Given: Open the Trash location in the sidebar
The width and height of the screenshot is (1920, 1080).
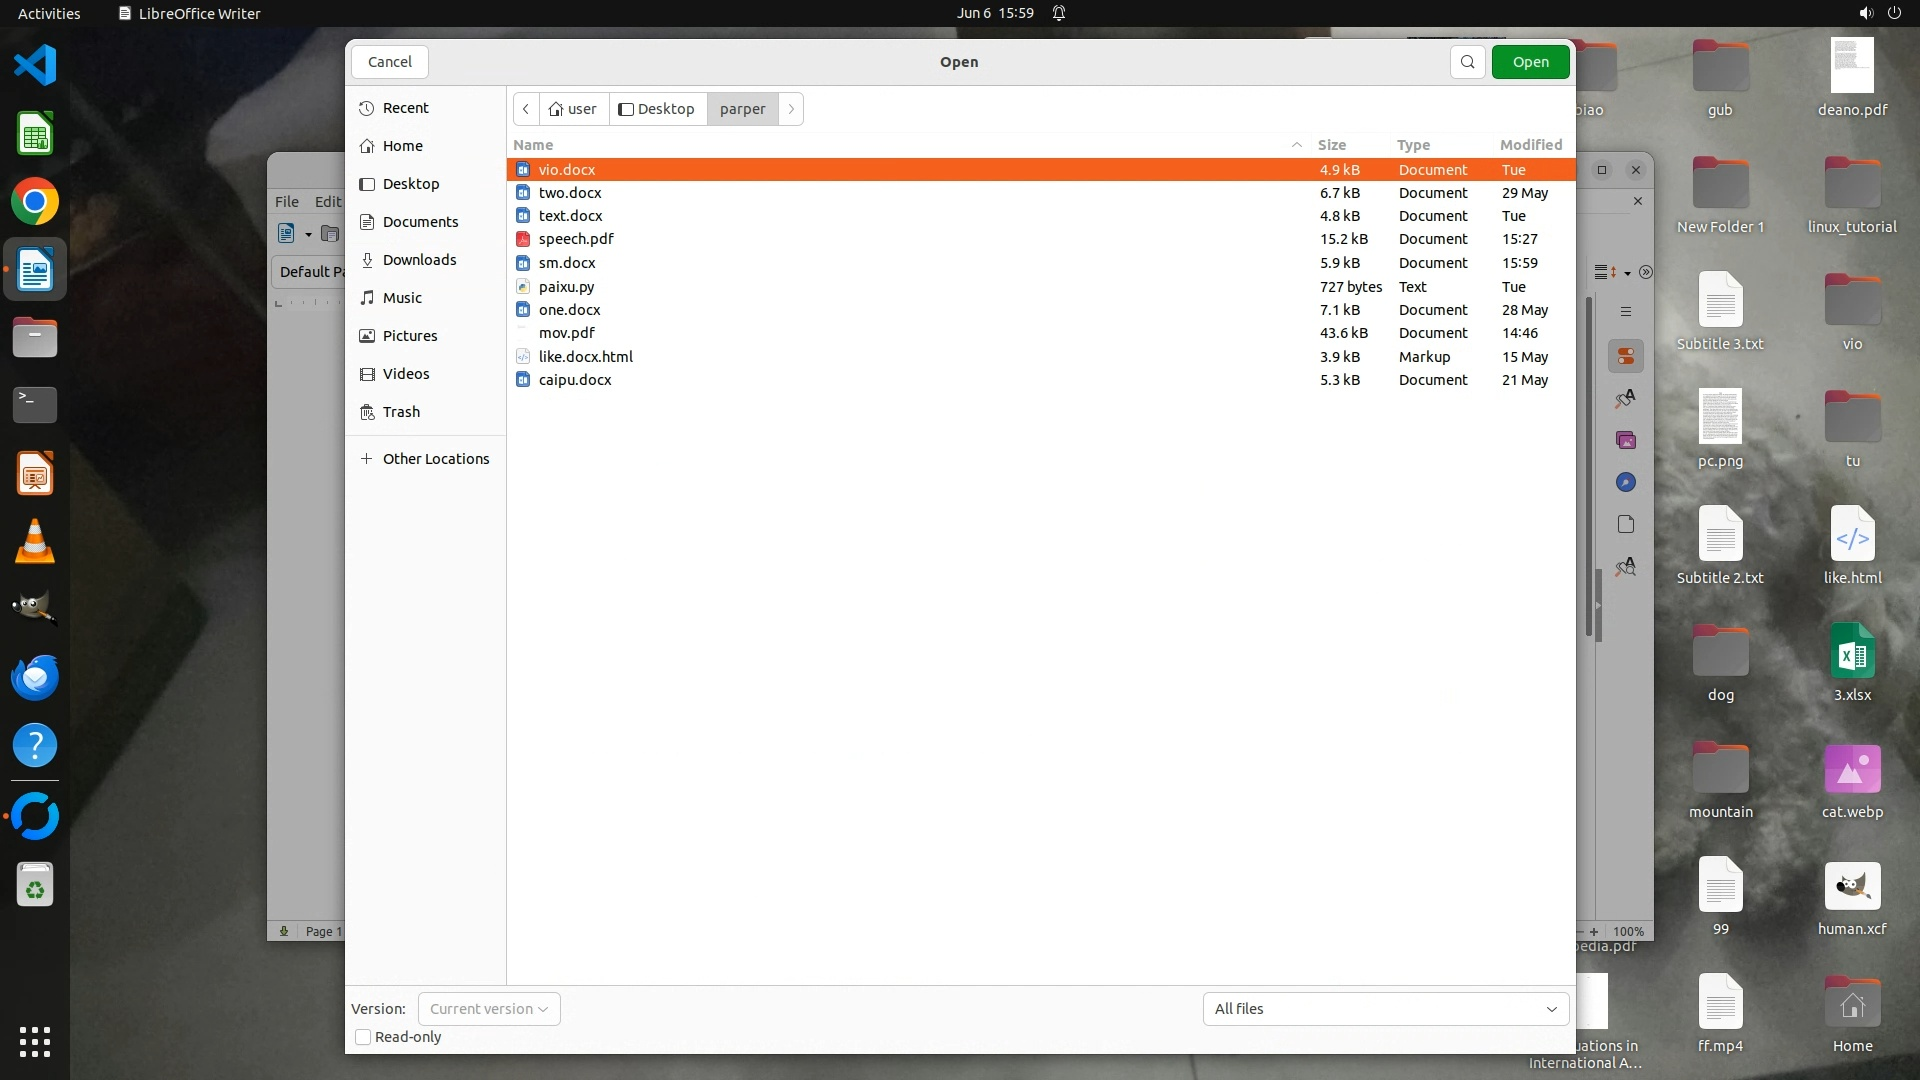Looking at the screenshot, I should click(x=401, y=412).
